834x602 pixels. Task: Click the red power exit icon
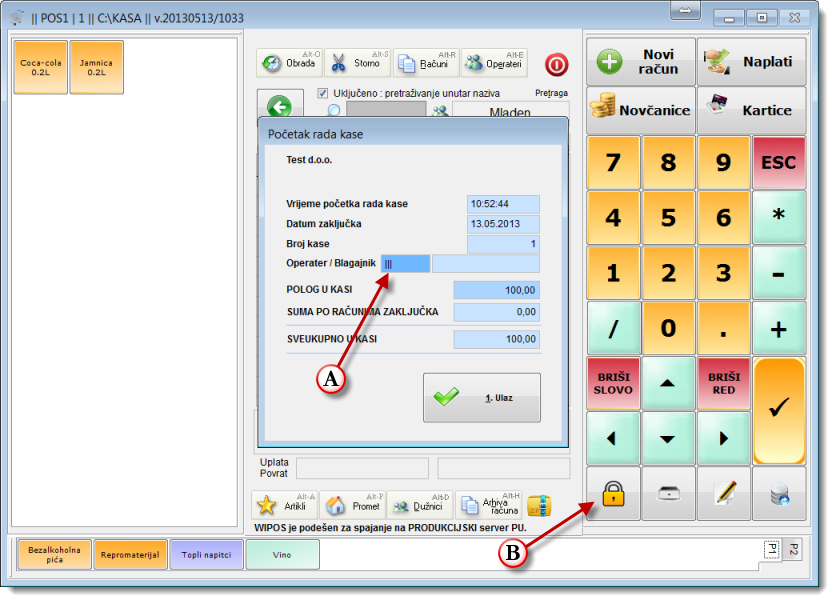[556, 65]
